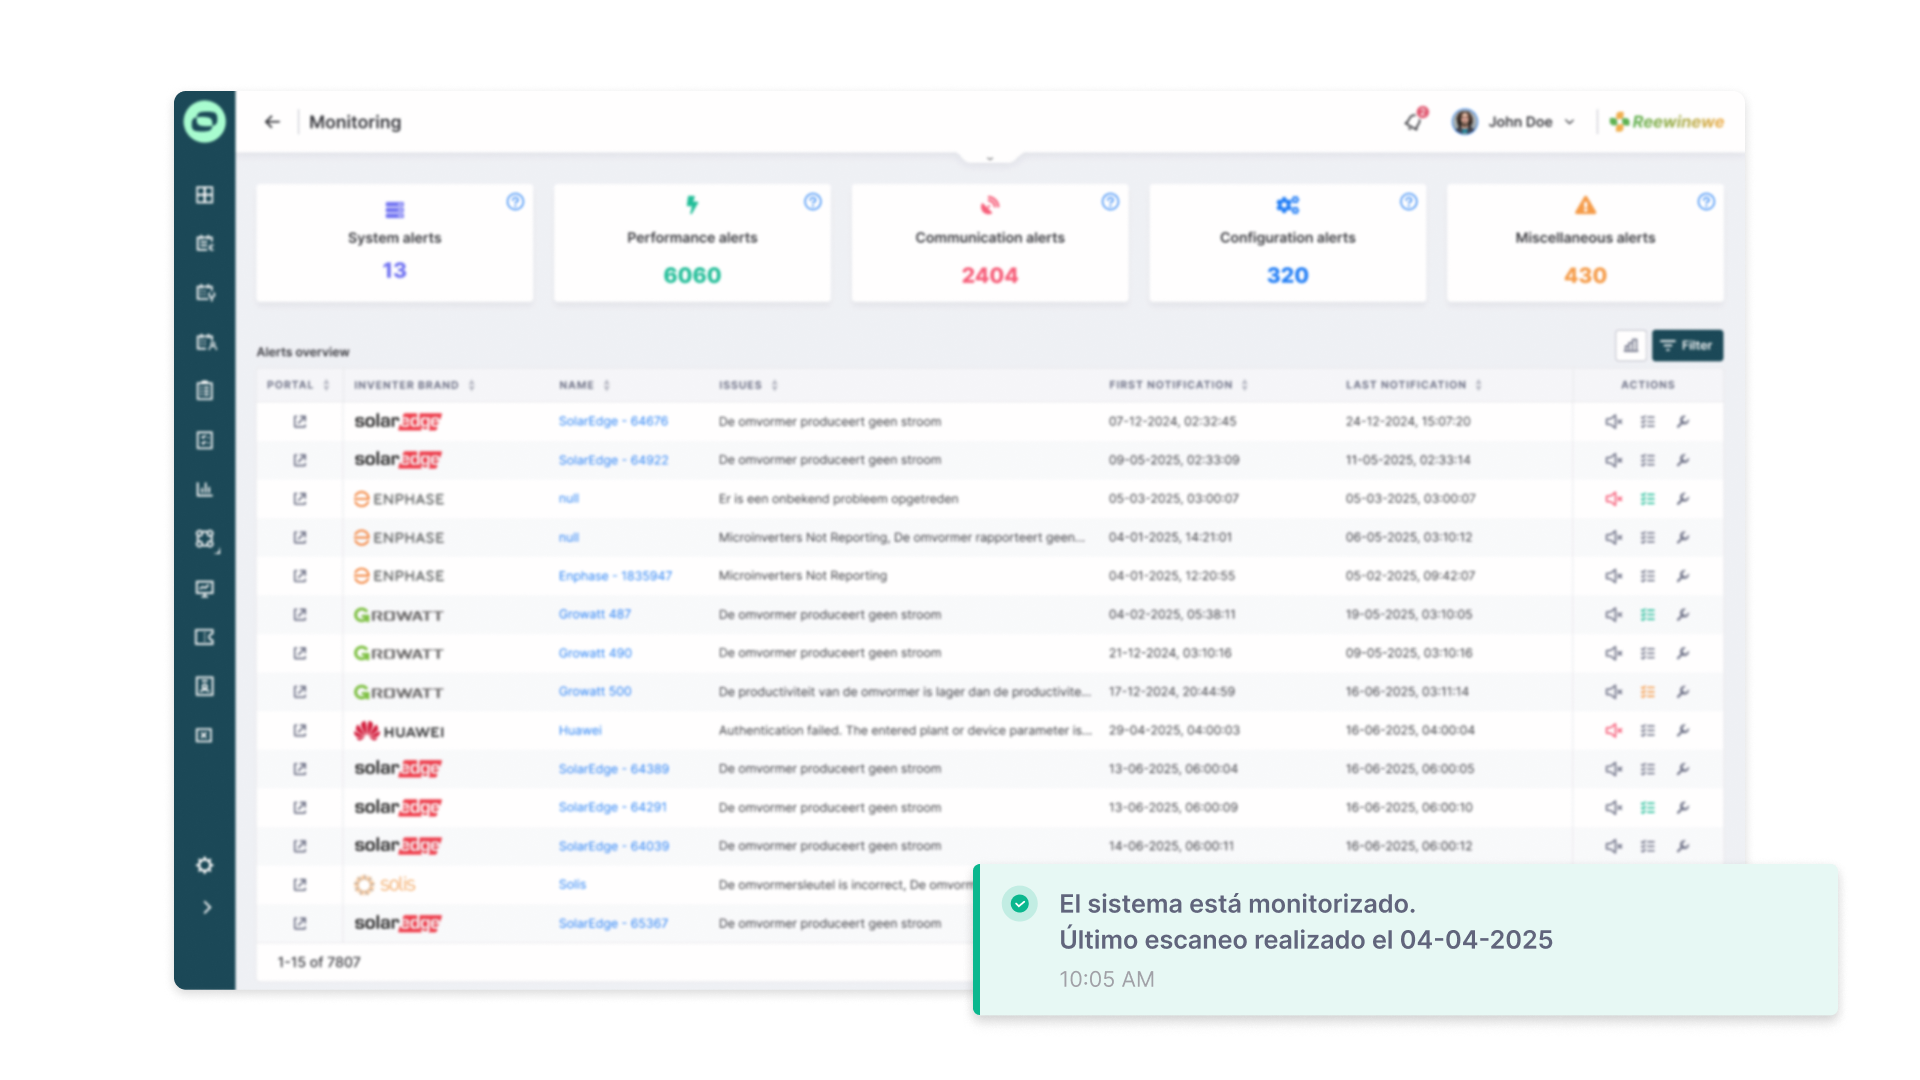This screenshot has width=1920, height=1080.
Task: Mute alerts for the SolarEdge - 64922 row
Action: [x=1613, y=461]
